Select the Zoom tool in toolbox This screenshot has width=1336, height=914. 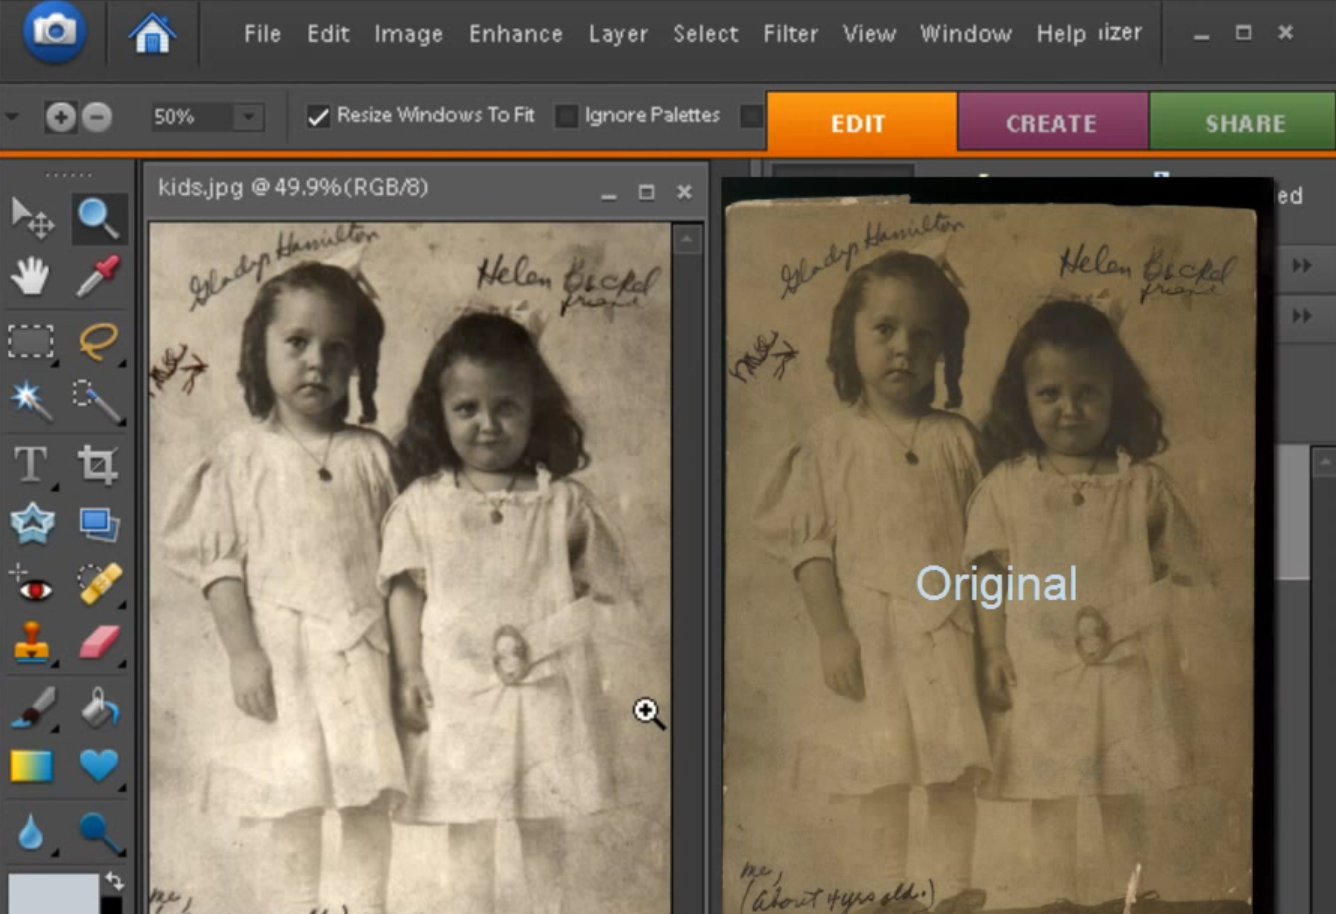[x=98, y=217]
